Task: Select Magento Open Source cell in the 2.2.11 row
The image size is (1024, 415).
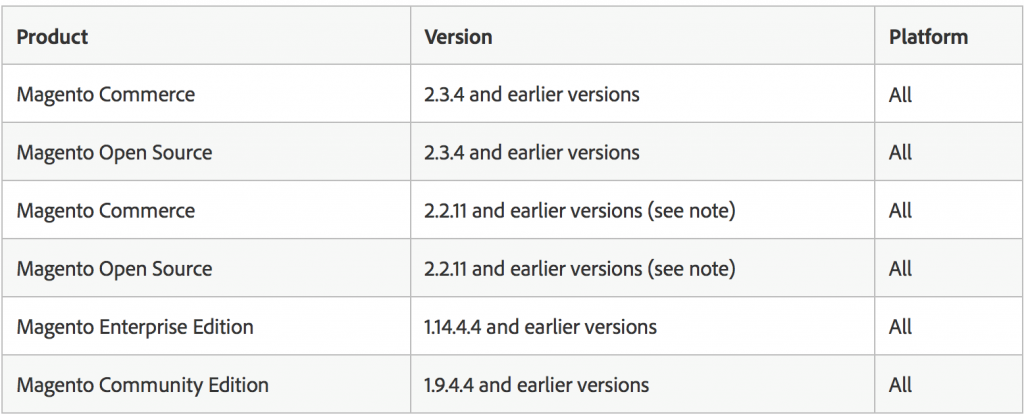Action: point(206,268)
